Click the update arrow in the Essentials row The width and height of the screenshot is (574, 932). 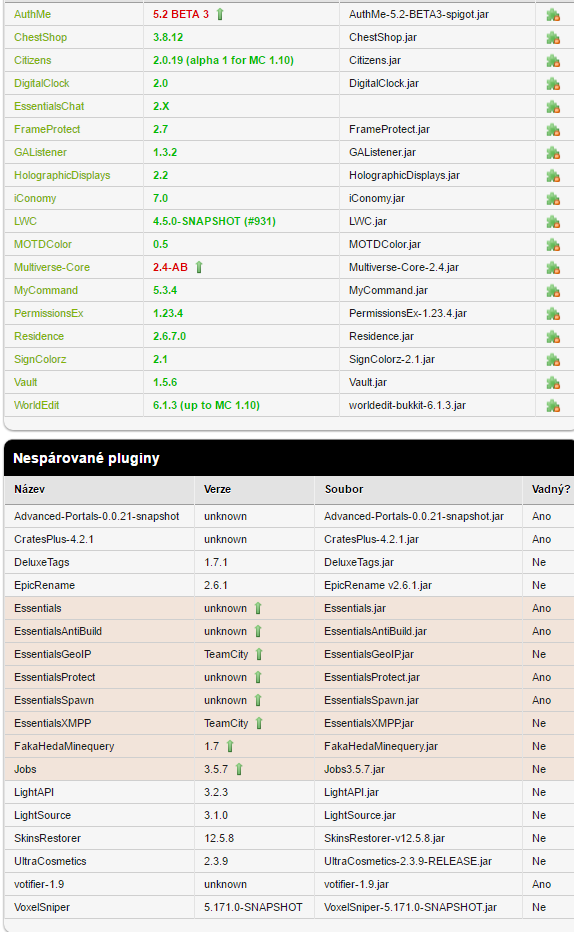point(258,608)
